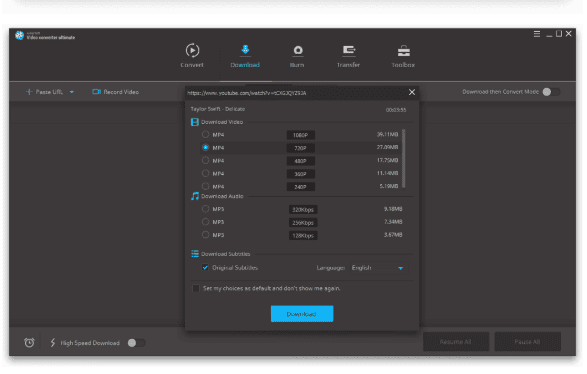
Task: Click the 27.09MB file size text
Action: 387,147
